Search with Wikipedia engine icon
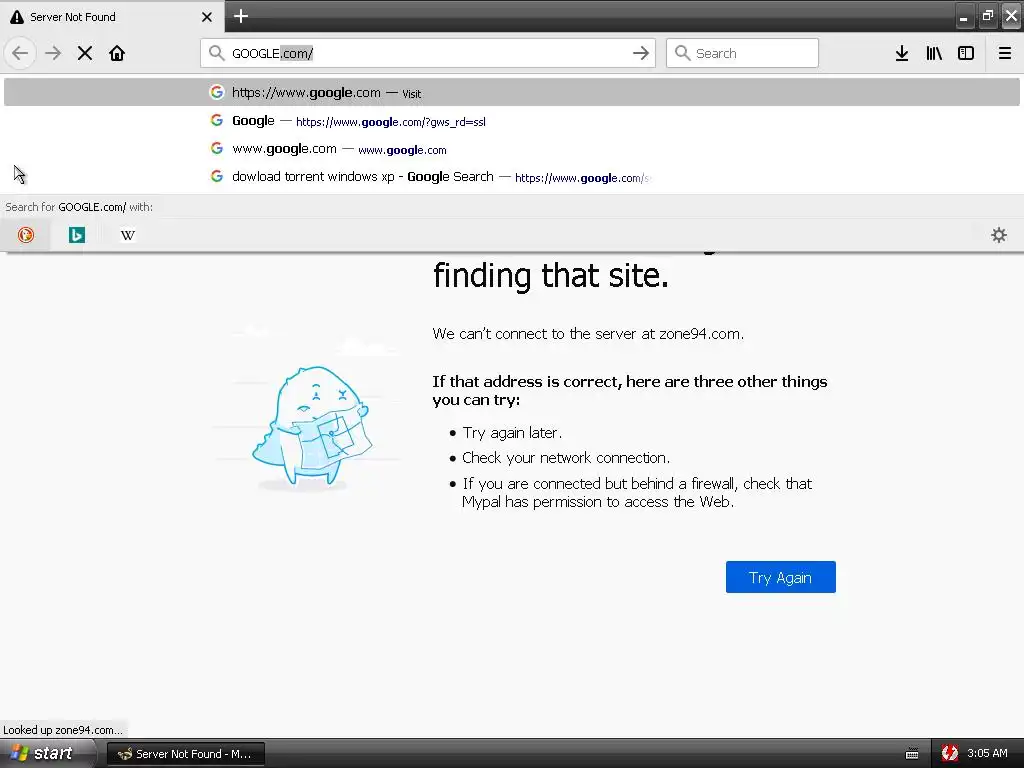This screenshot has width=1024, height=768. (x=127, y=235)
